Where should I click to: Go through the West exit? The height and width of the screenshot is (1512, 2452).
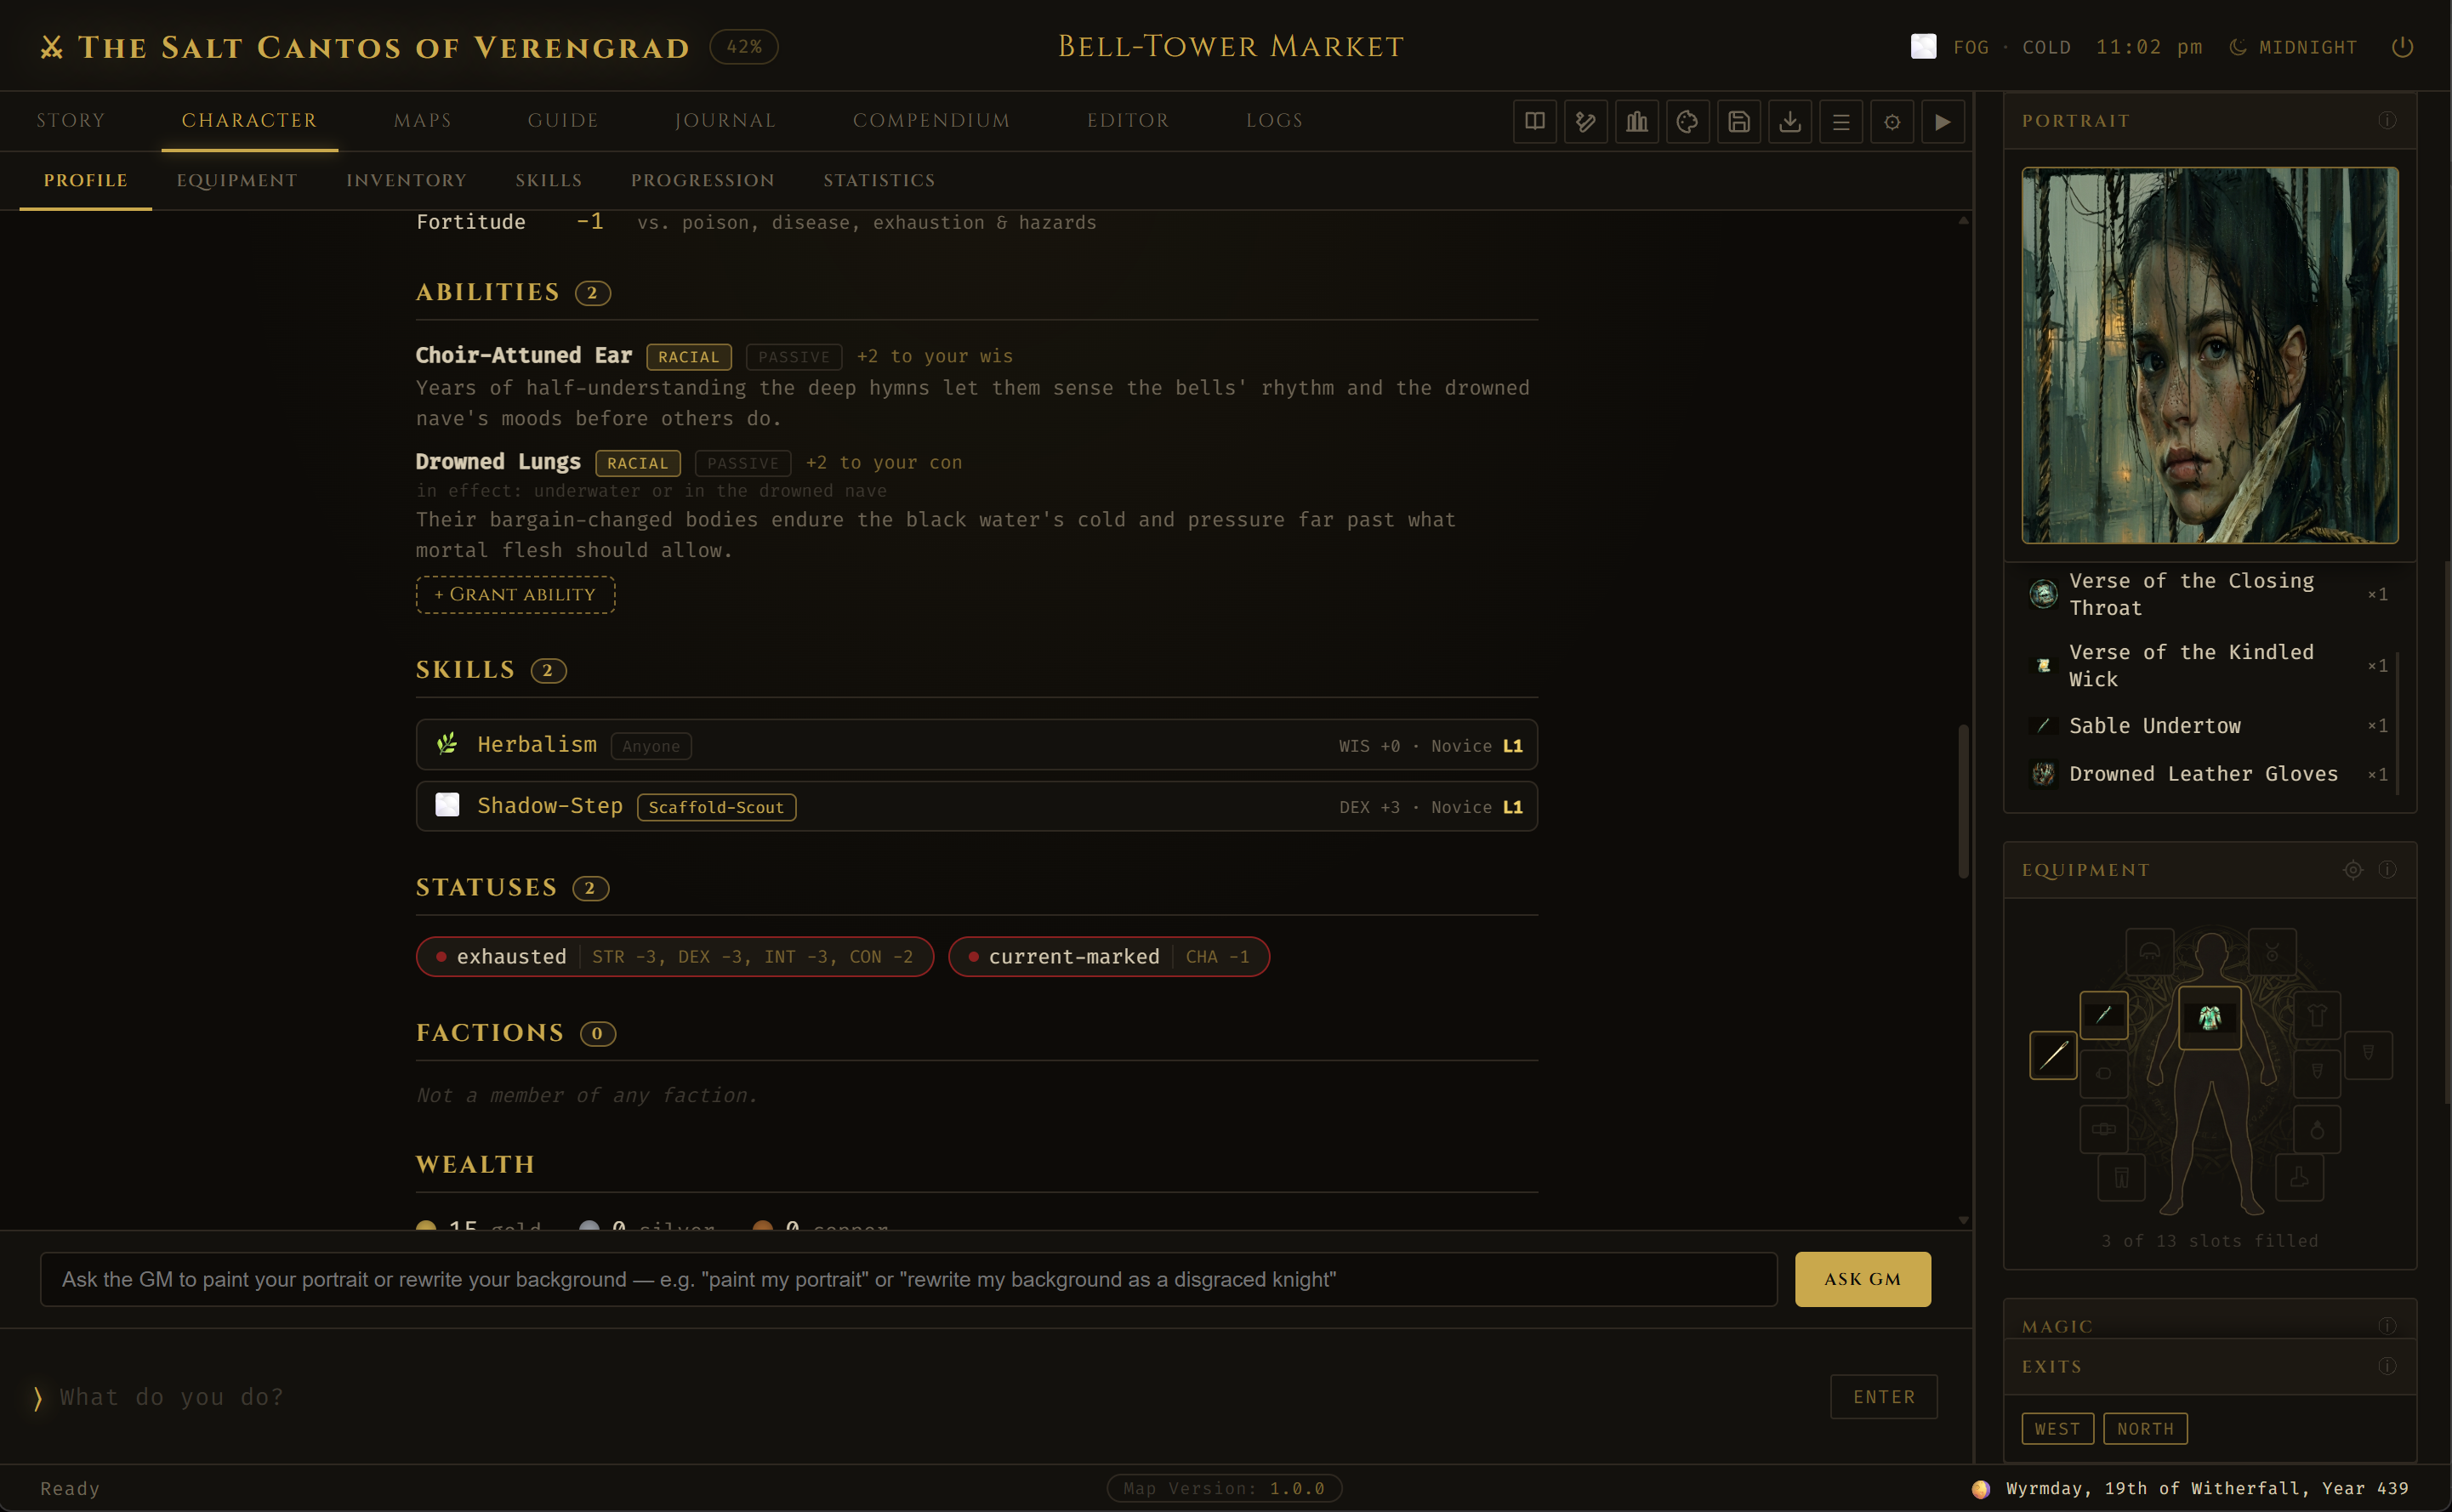pos(2057,1429)
